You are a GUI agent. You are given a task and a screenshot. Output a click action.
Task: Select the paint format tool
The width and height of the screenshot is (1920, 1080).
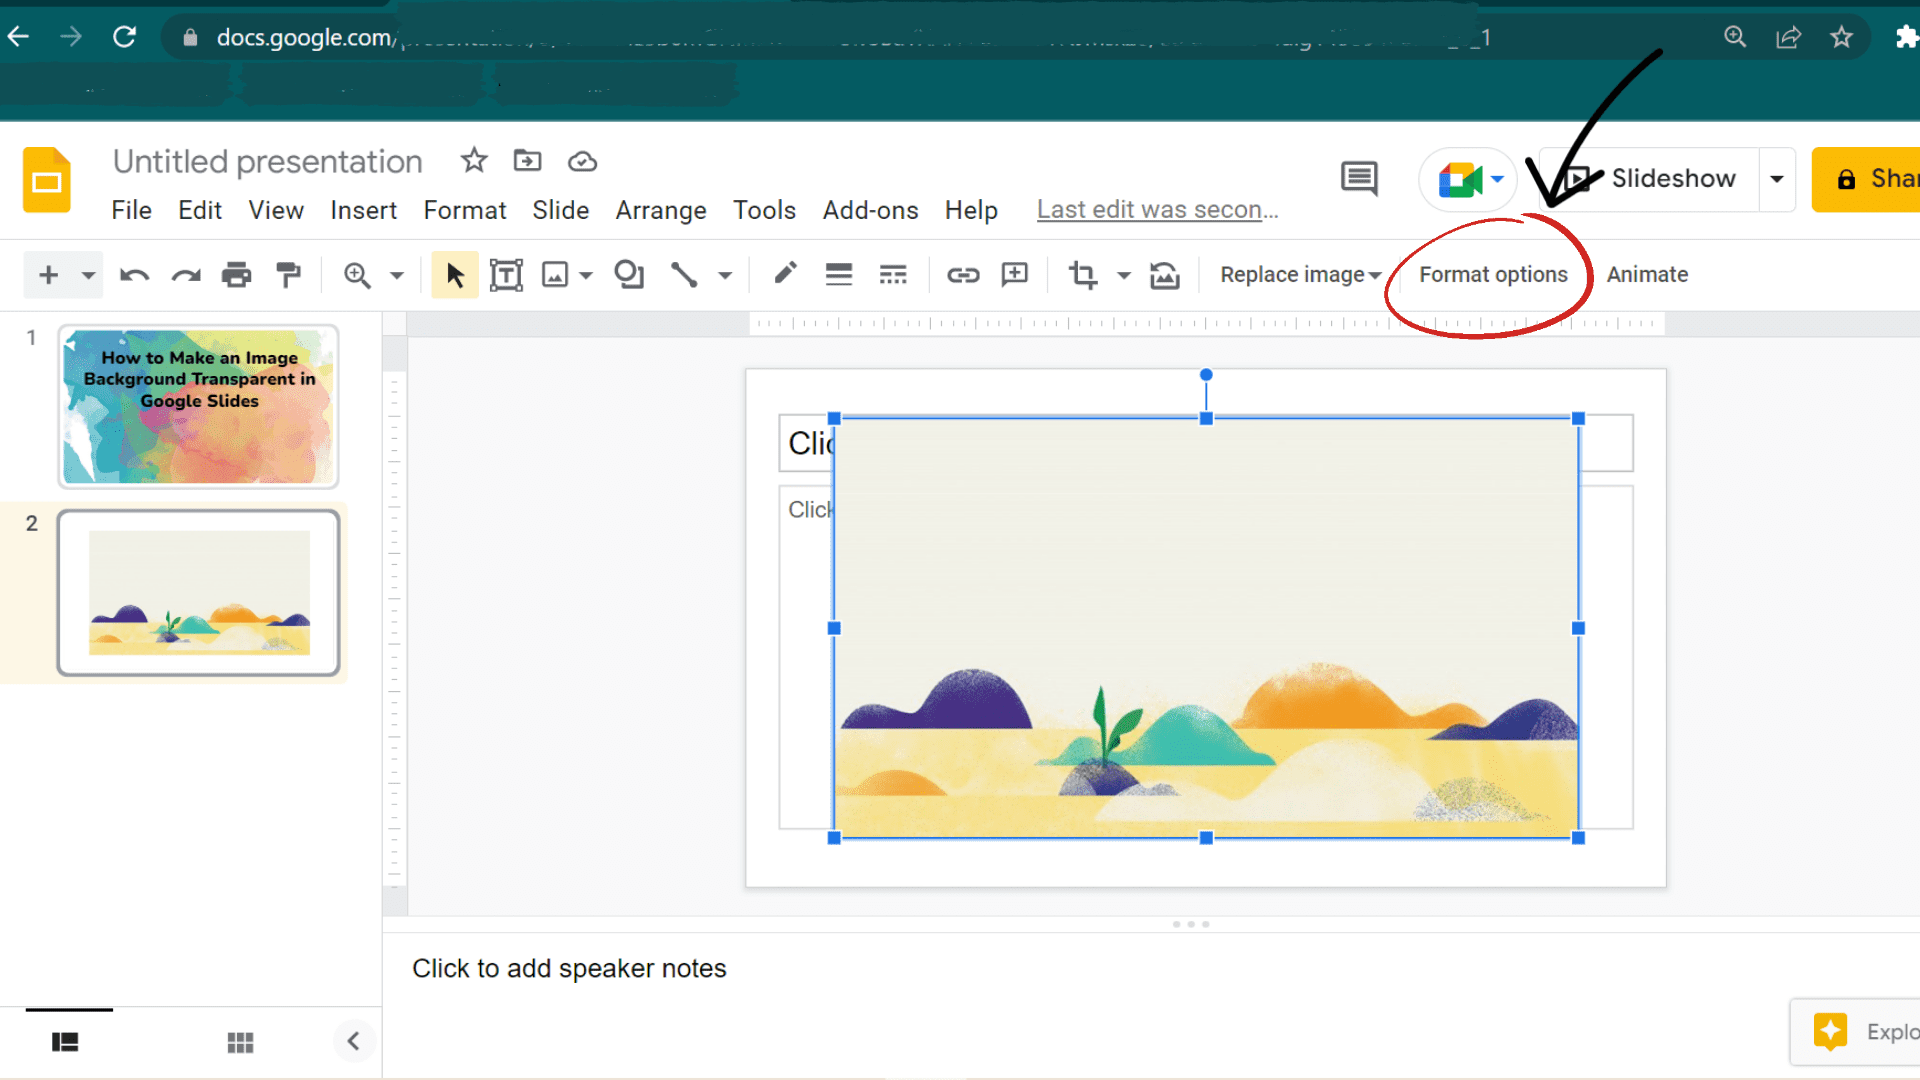pos(288,274)
